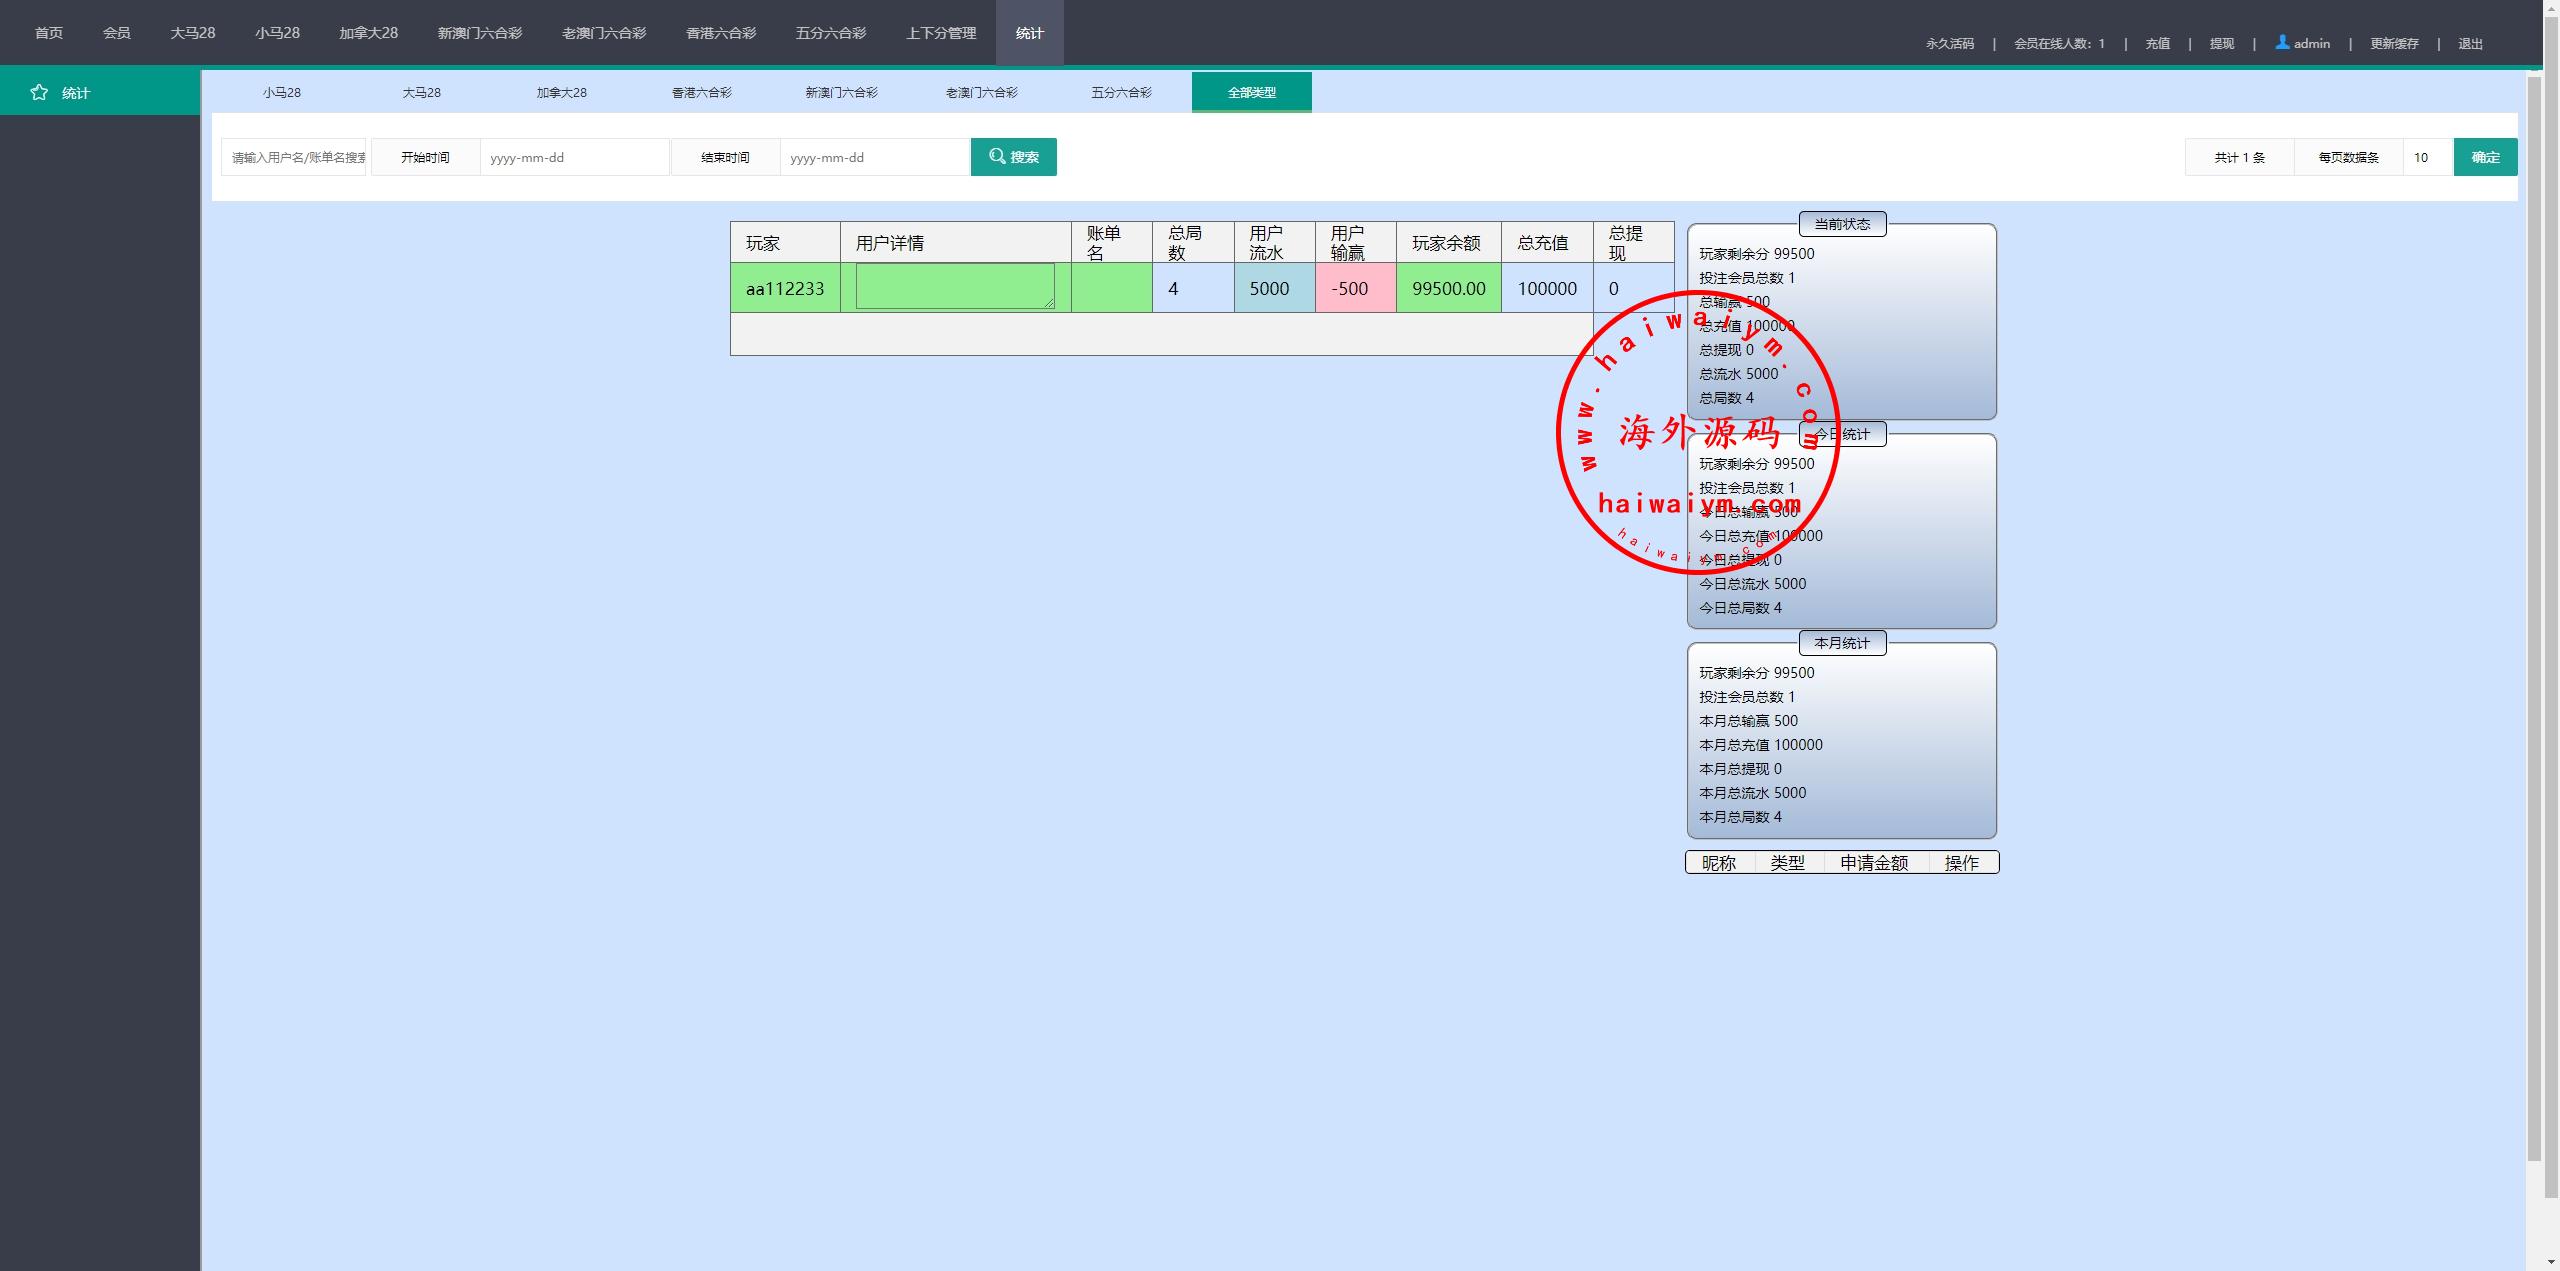Click 更新缓存 in the top bar
Viewport: 2560px width, 1271px height.
click(x=2394, y=43)
